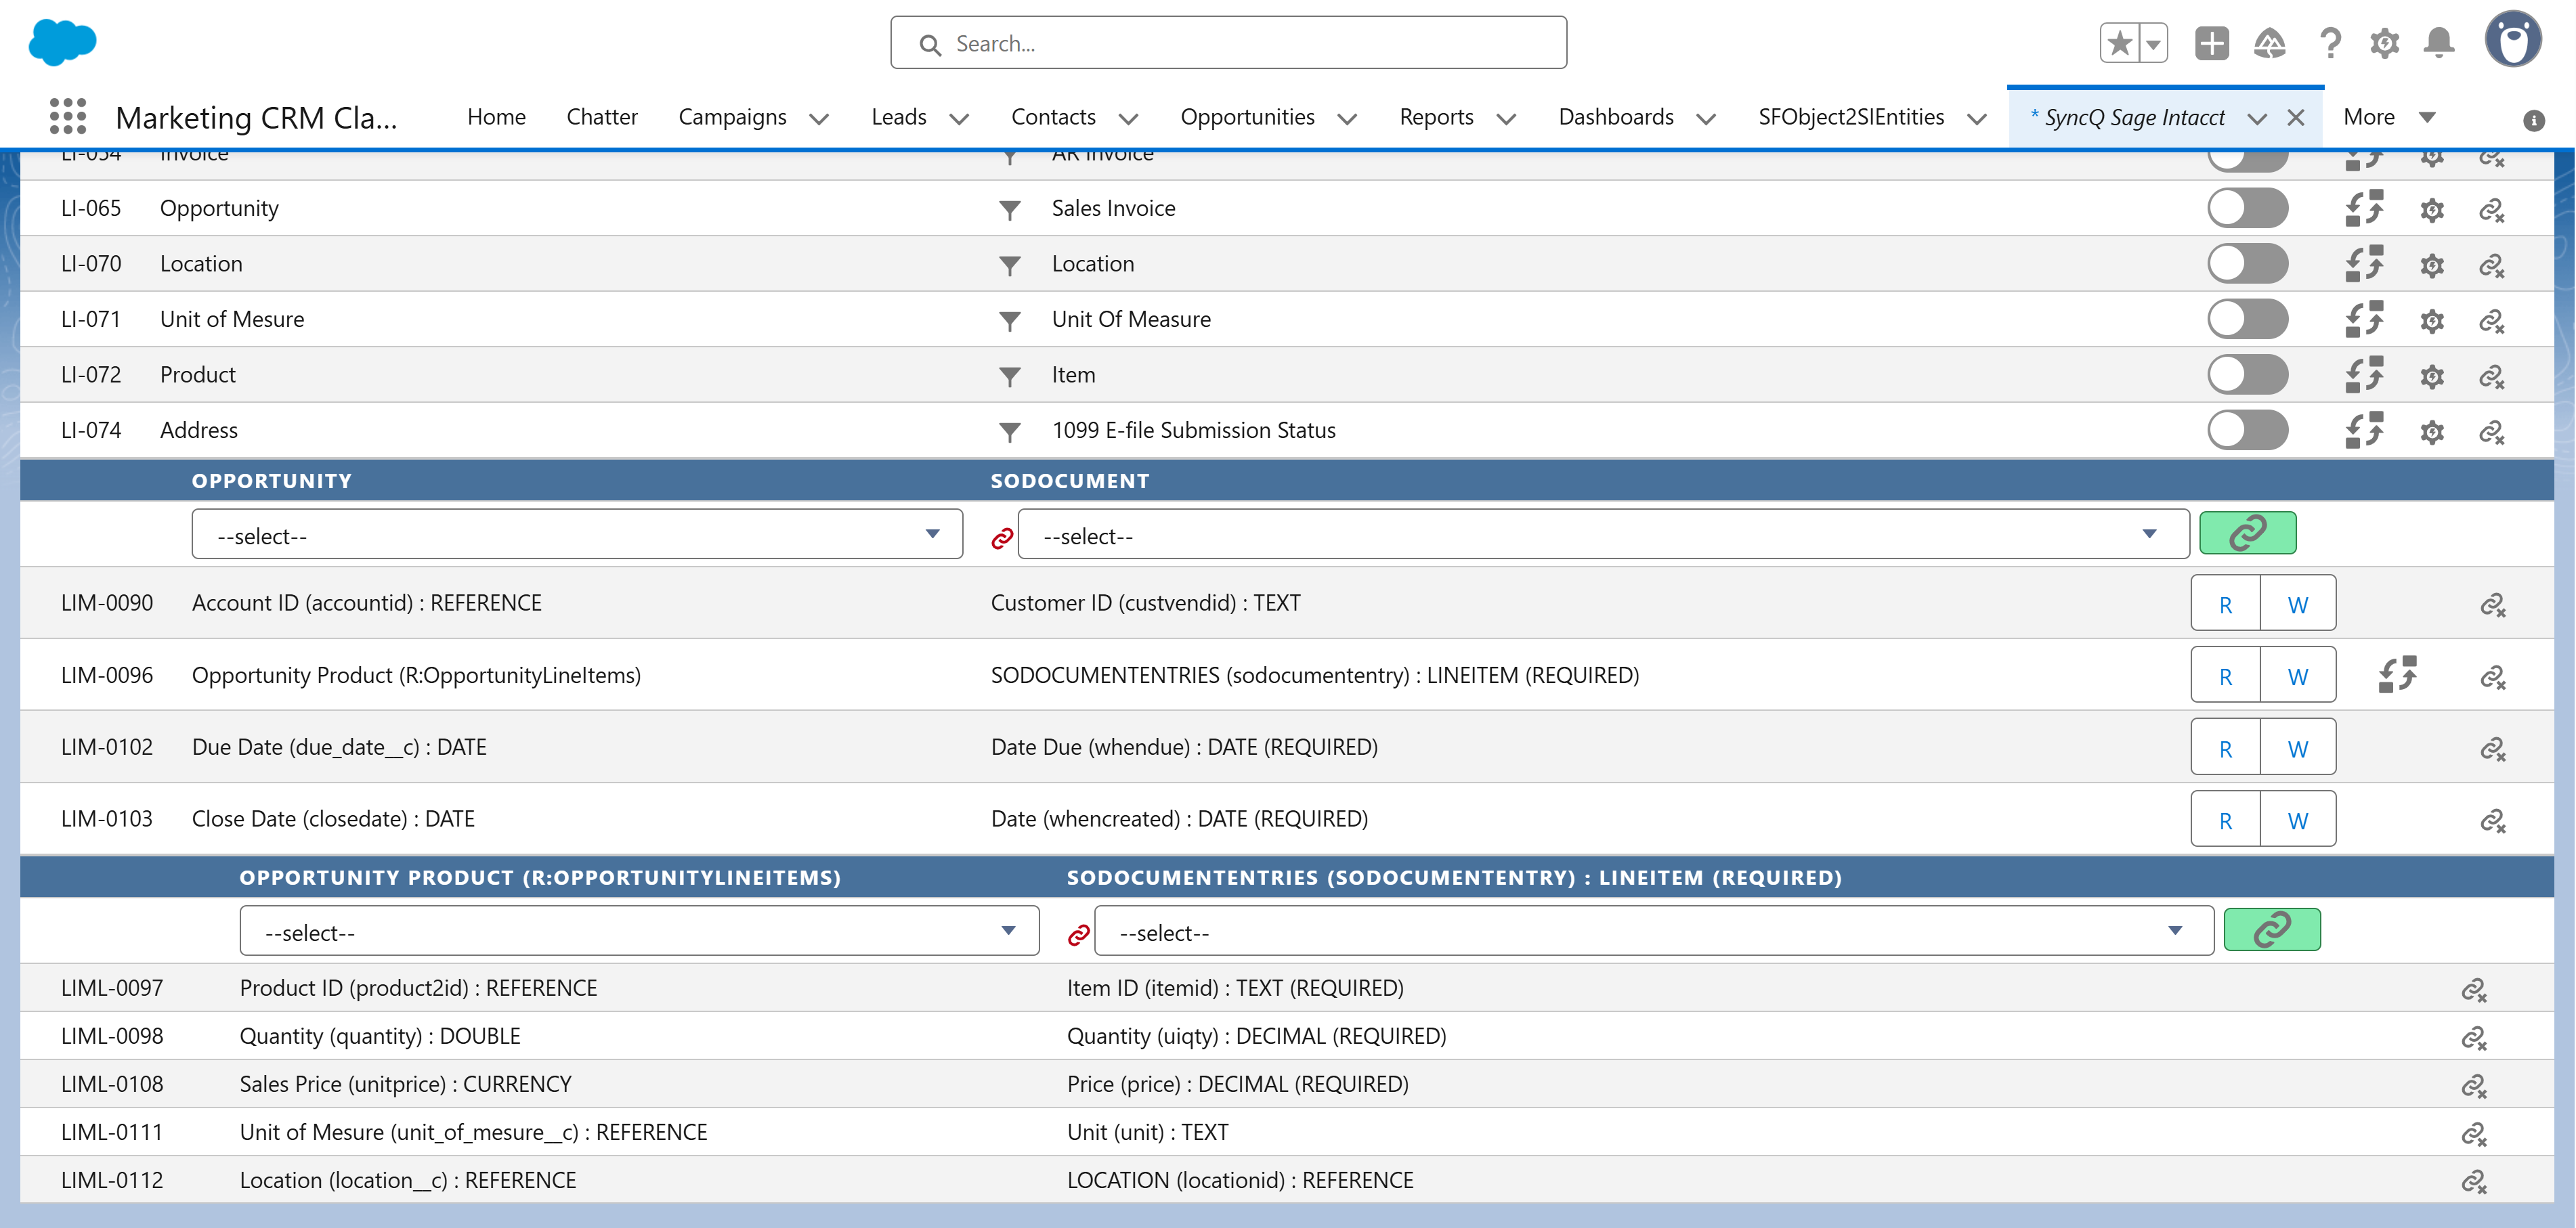Viewport: 2576px width, 1228px height.
Task: Click unlink icon for LIML-0112 Location mapping
Action: tap(2473, 1182)
